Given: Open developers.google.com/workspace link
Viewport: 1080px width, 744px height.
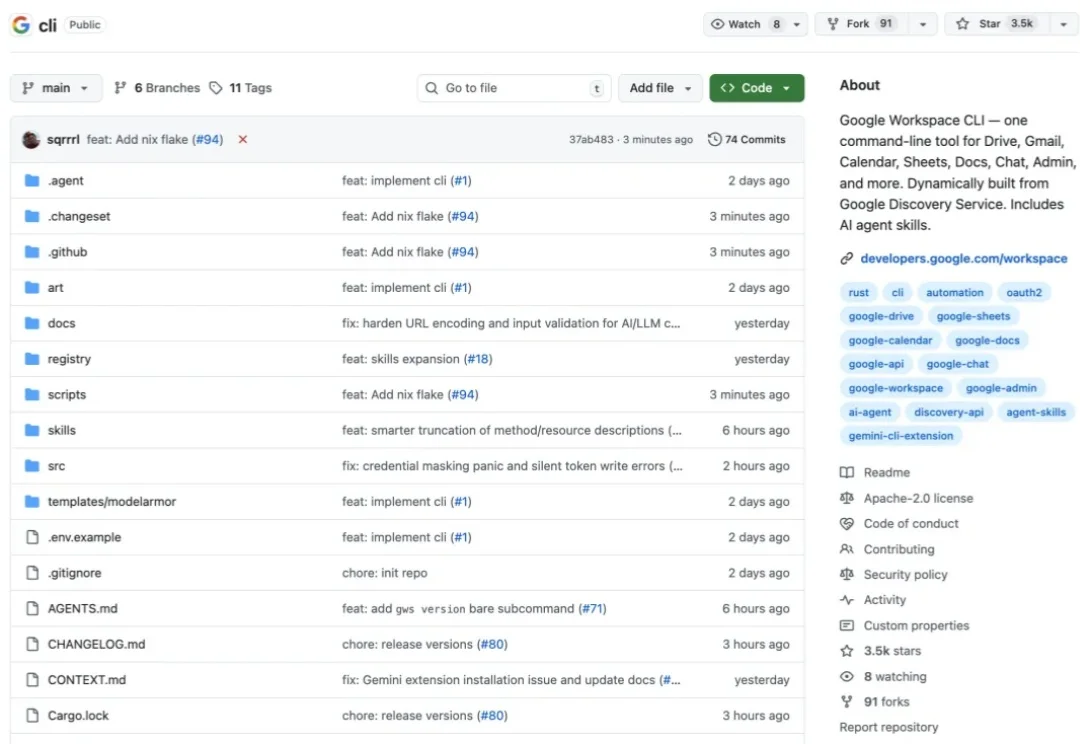Looking at the screenshot, I should 963,258.
